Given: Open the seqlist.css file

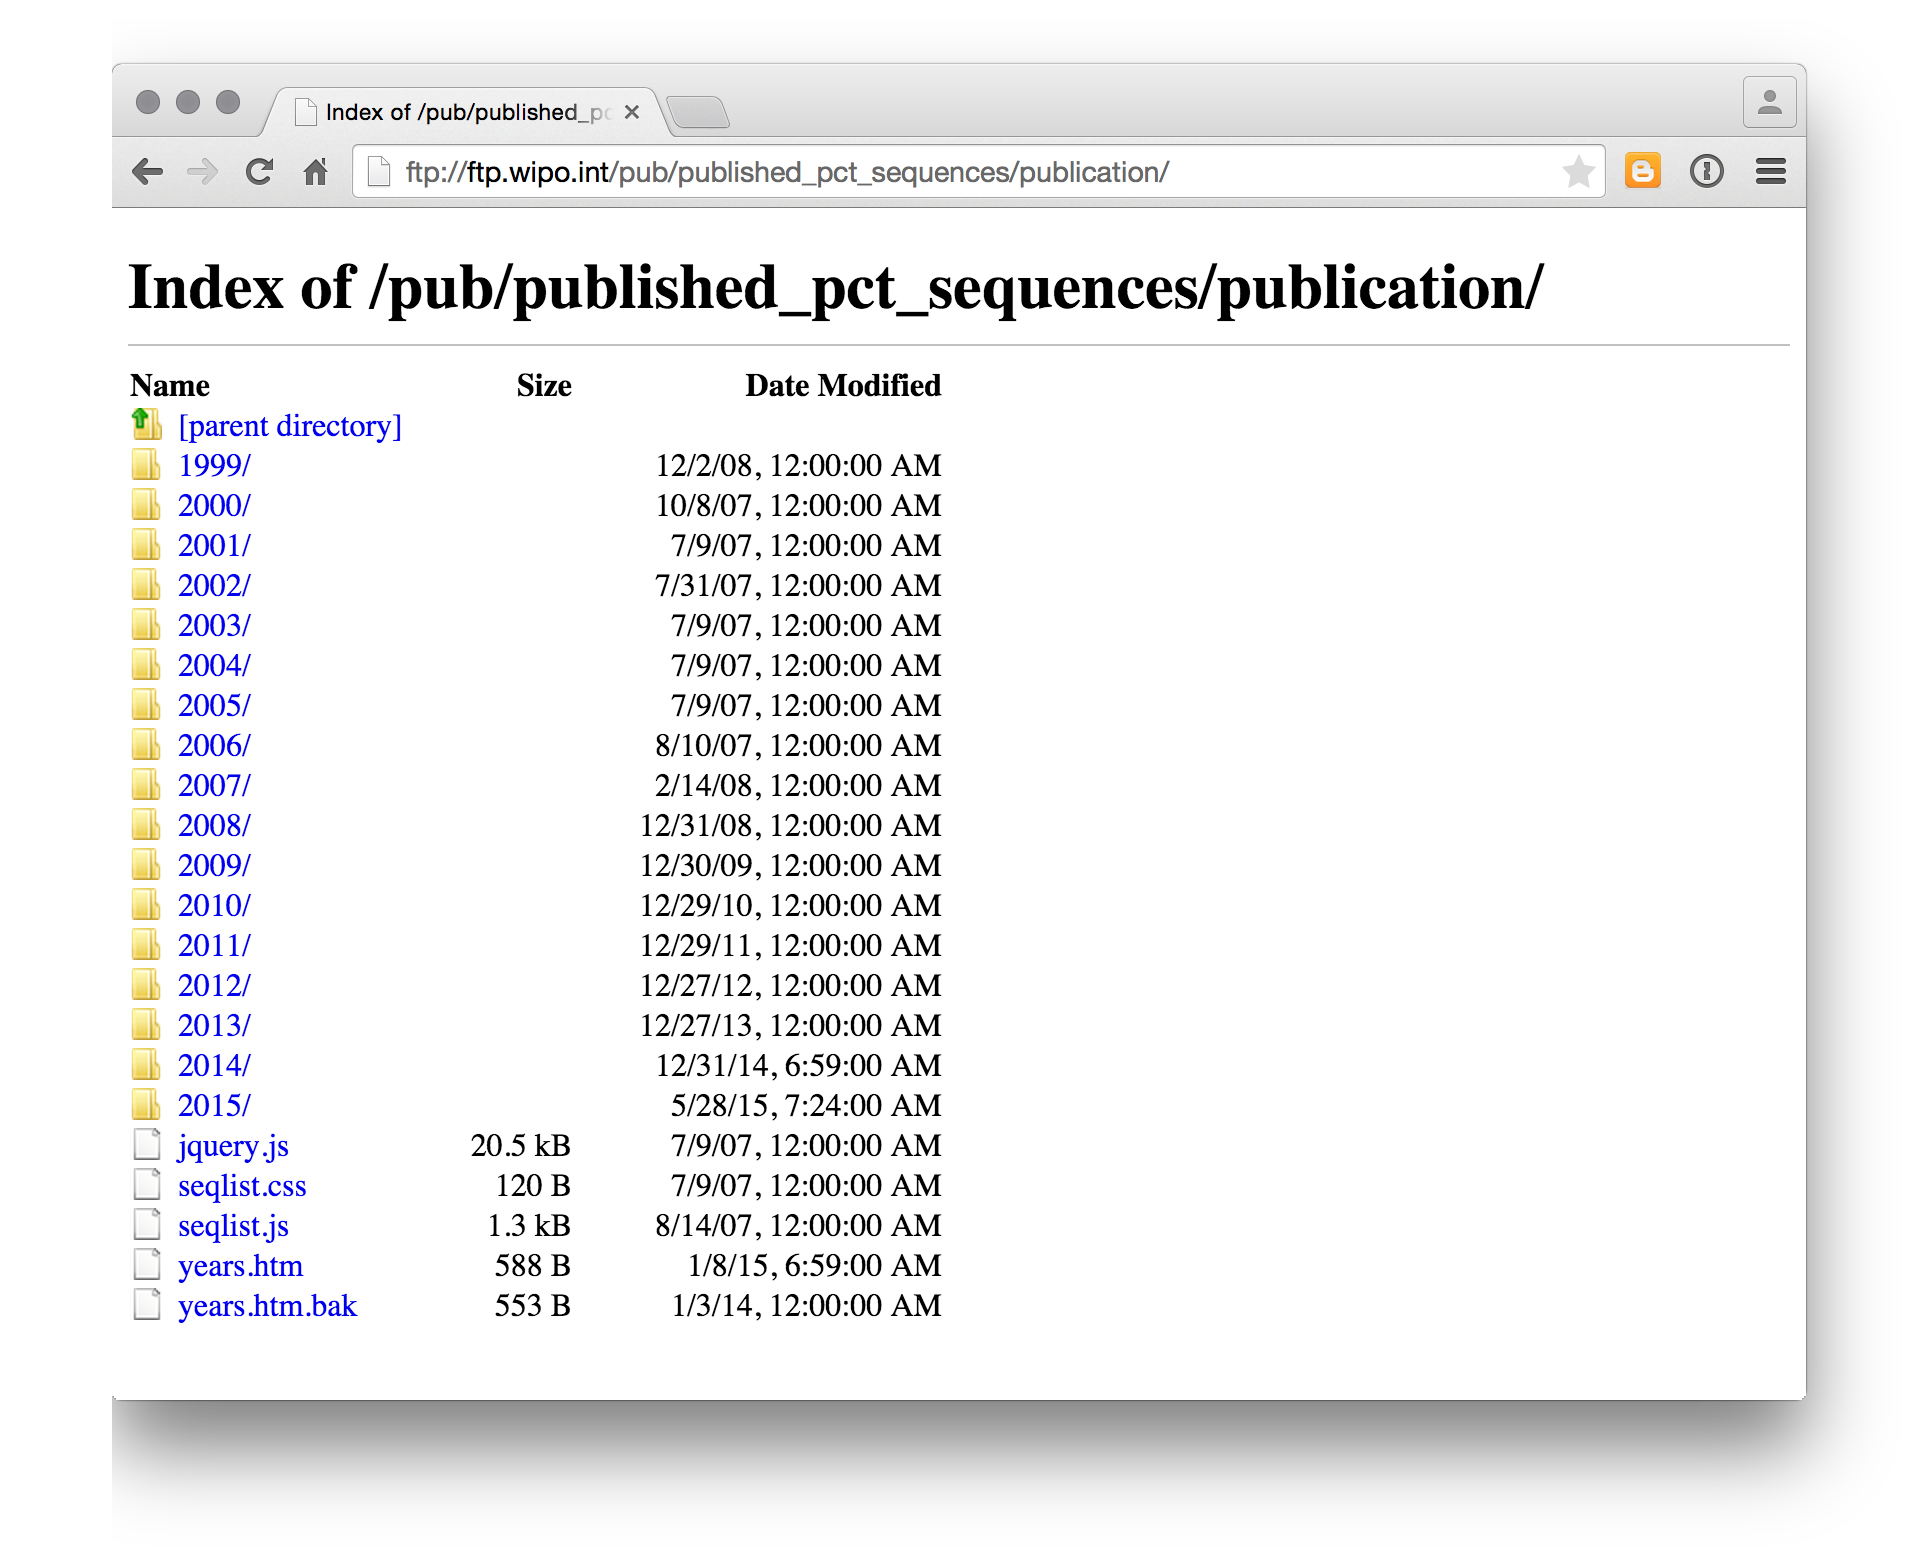Looking at the screenshot, I should pos(242,1186).
